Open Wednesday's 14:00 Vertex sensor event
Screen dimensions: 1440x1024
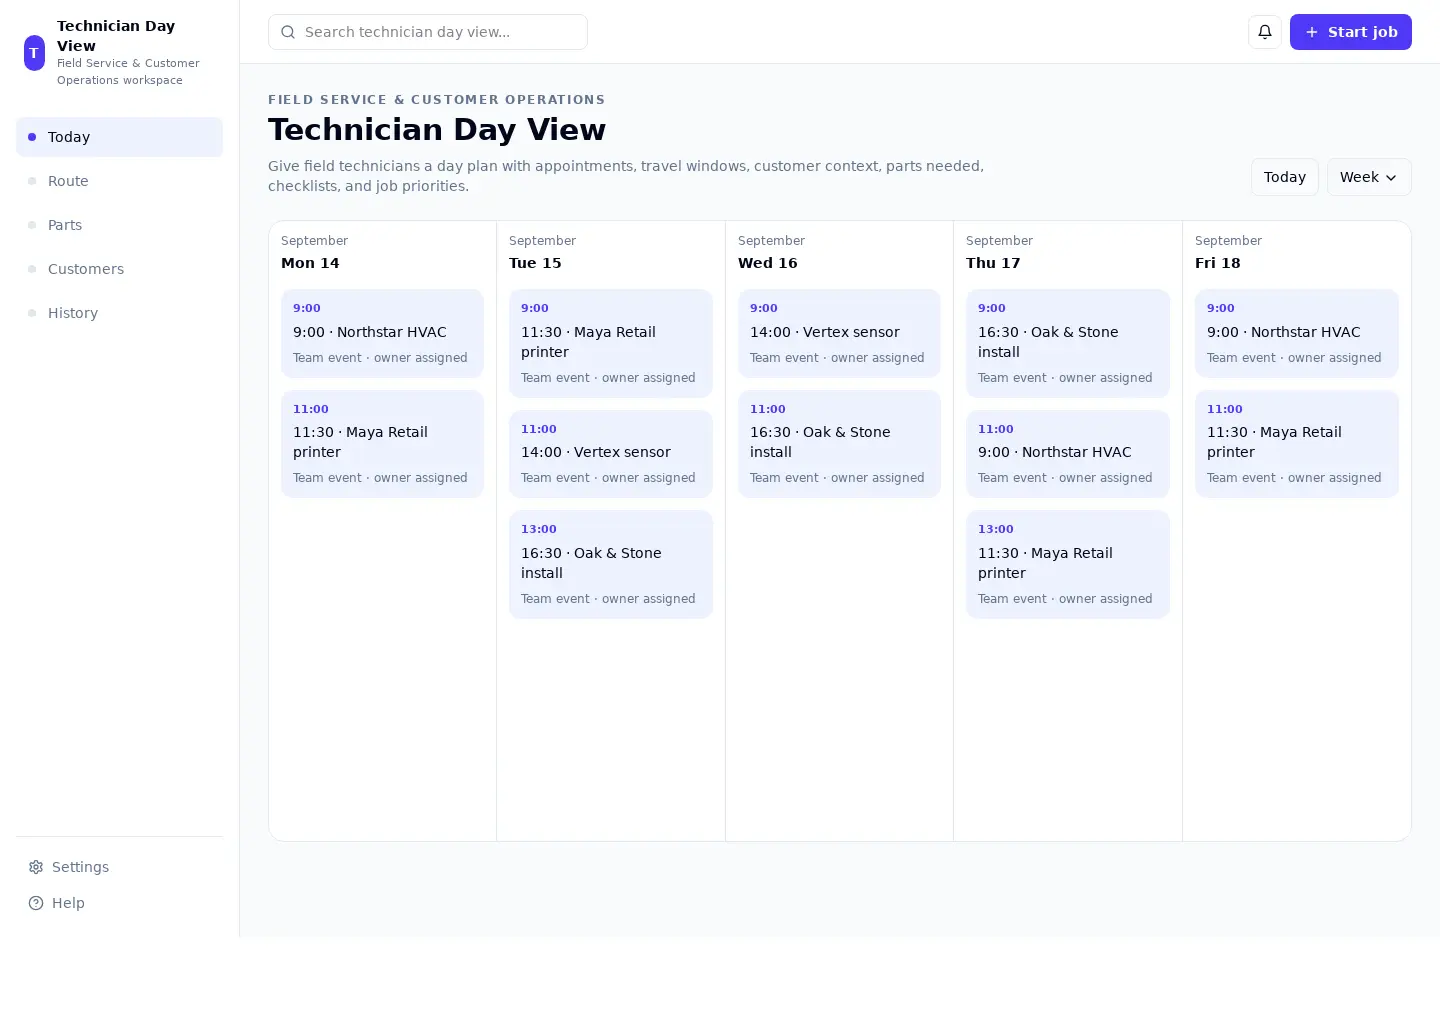click(839, 333)
